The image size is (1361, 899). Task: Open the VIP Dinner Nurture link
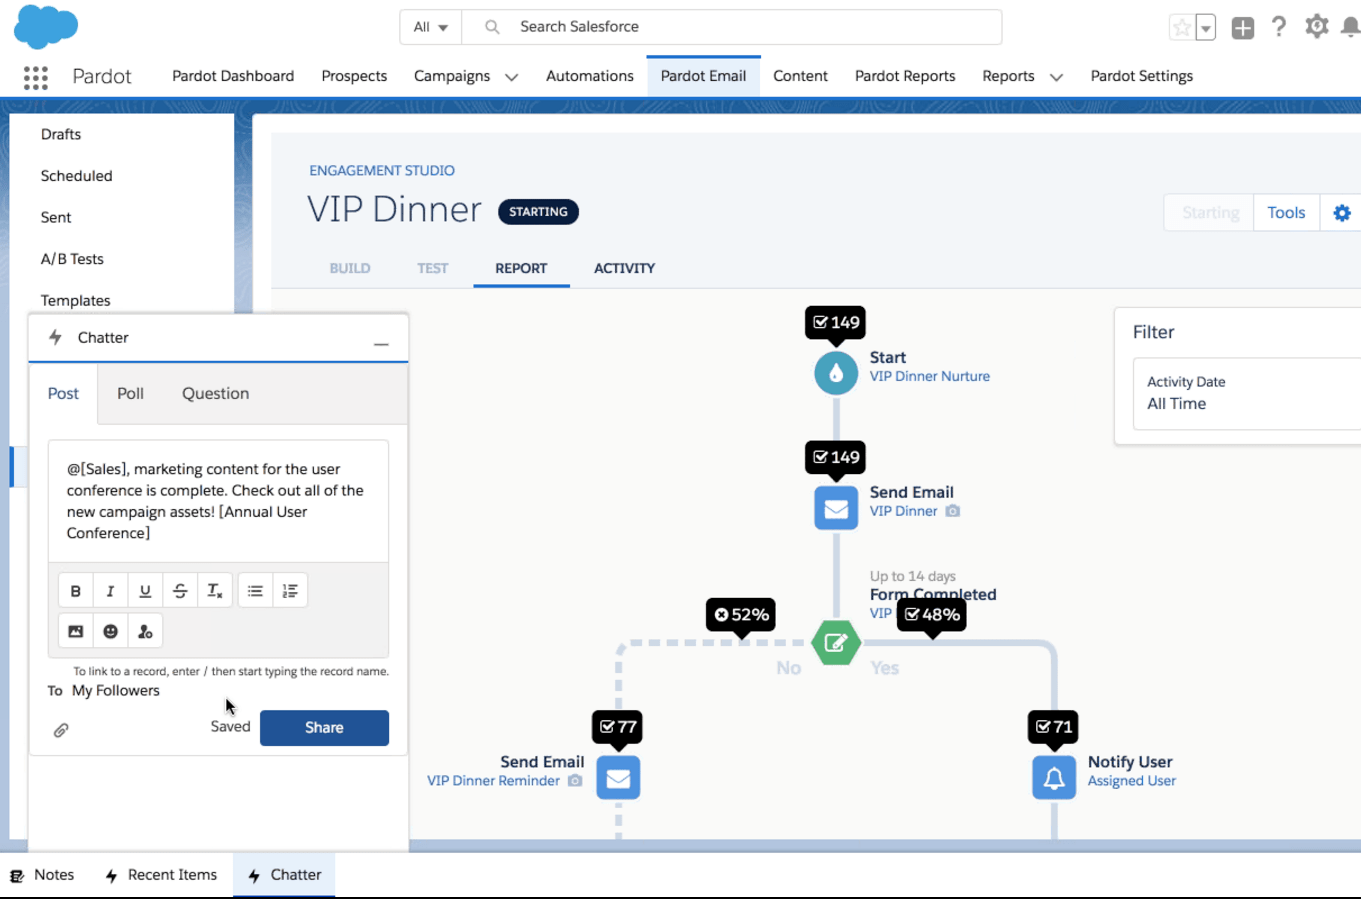(930, 377)
